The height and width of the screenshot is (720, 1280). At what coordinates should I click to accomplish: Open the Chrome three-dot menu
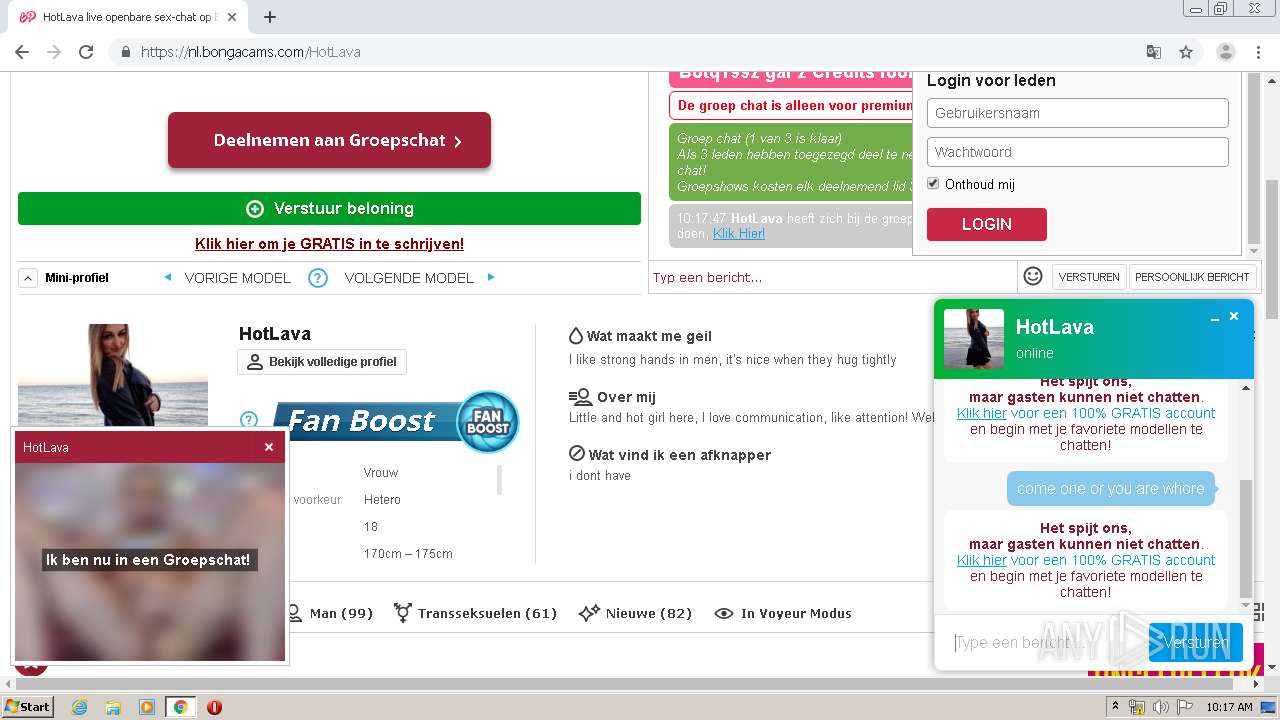(1259, 52)
